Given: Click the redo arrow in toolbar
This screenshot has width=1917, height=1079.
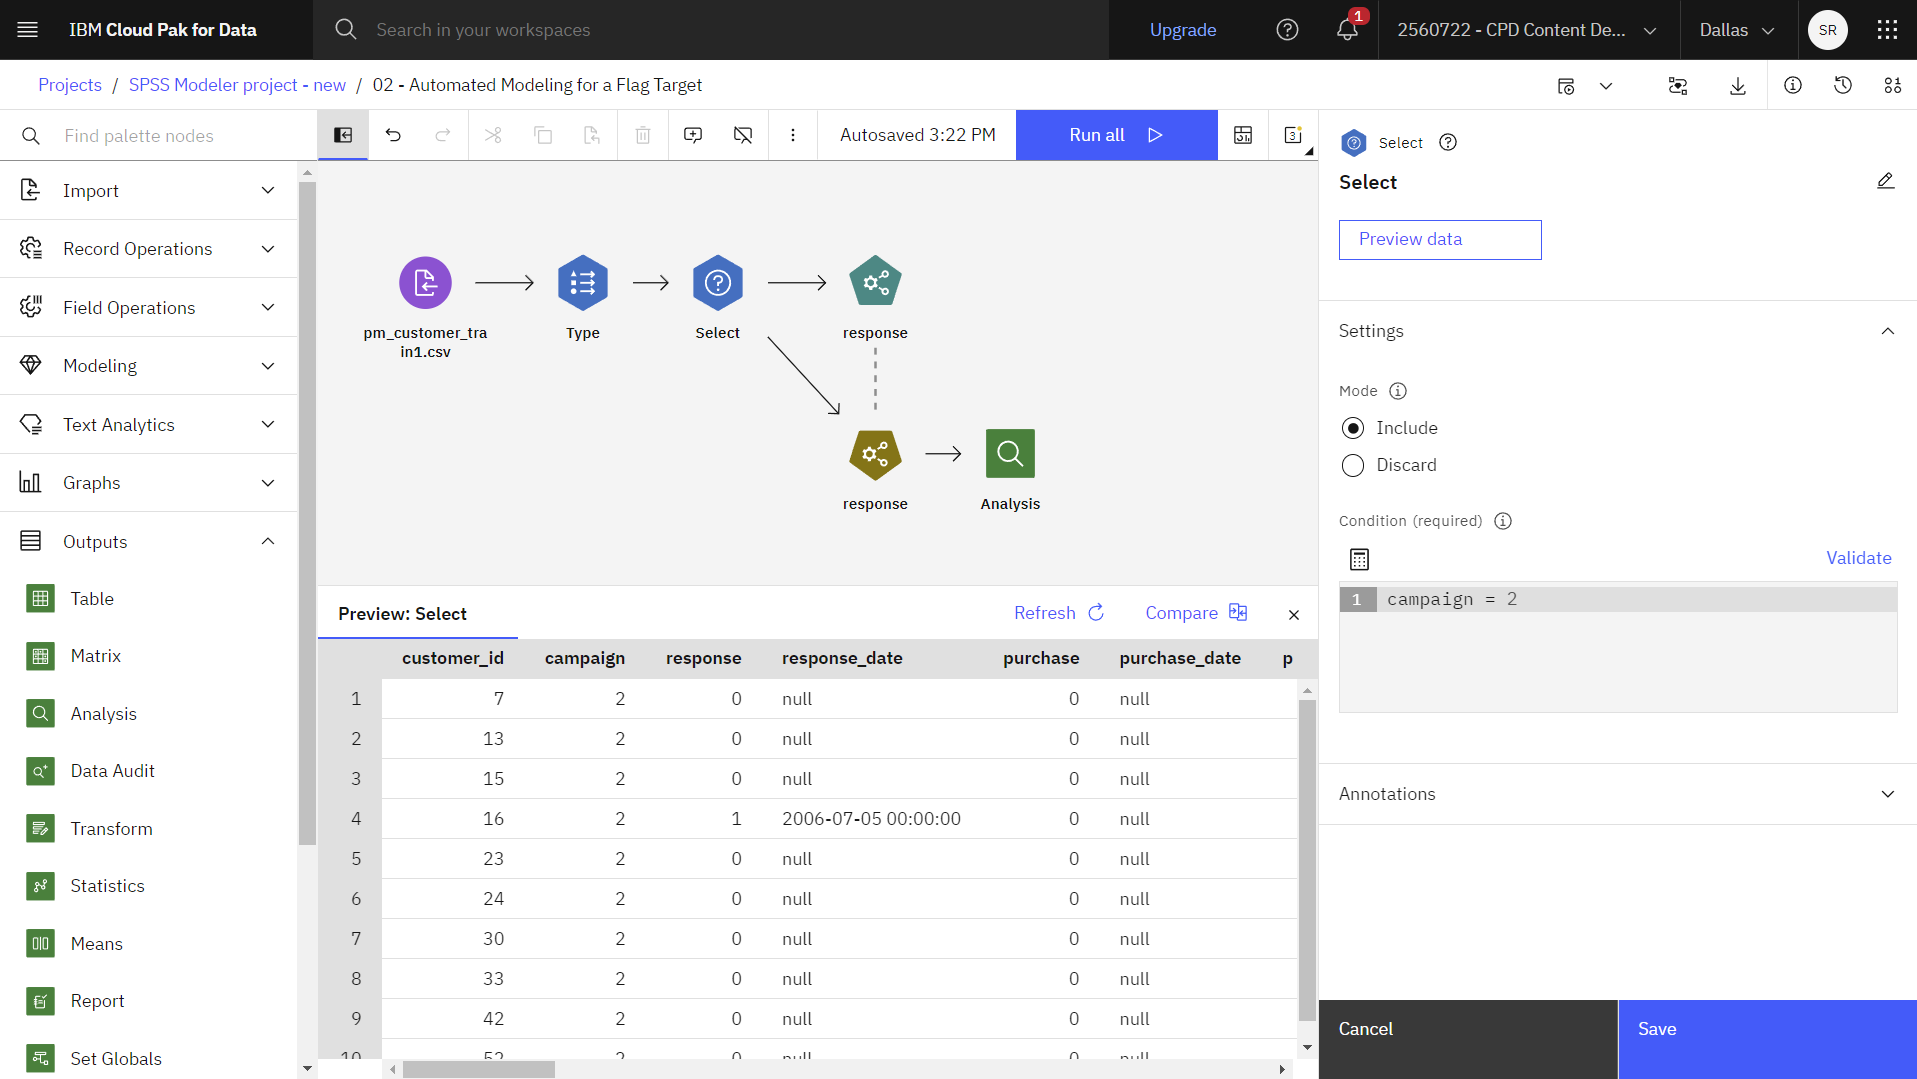Looking at the screenshot, I should click(x=443, y=135).
